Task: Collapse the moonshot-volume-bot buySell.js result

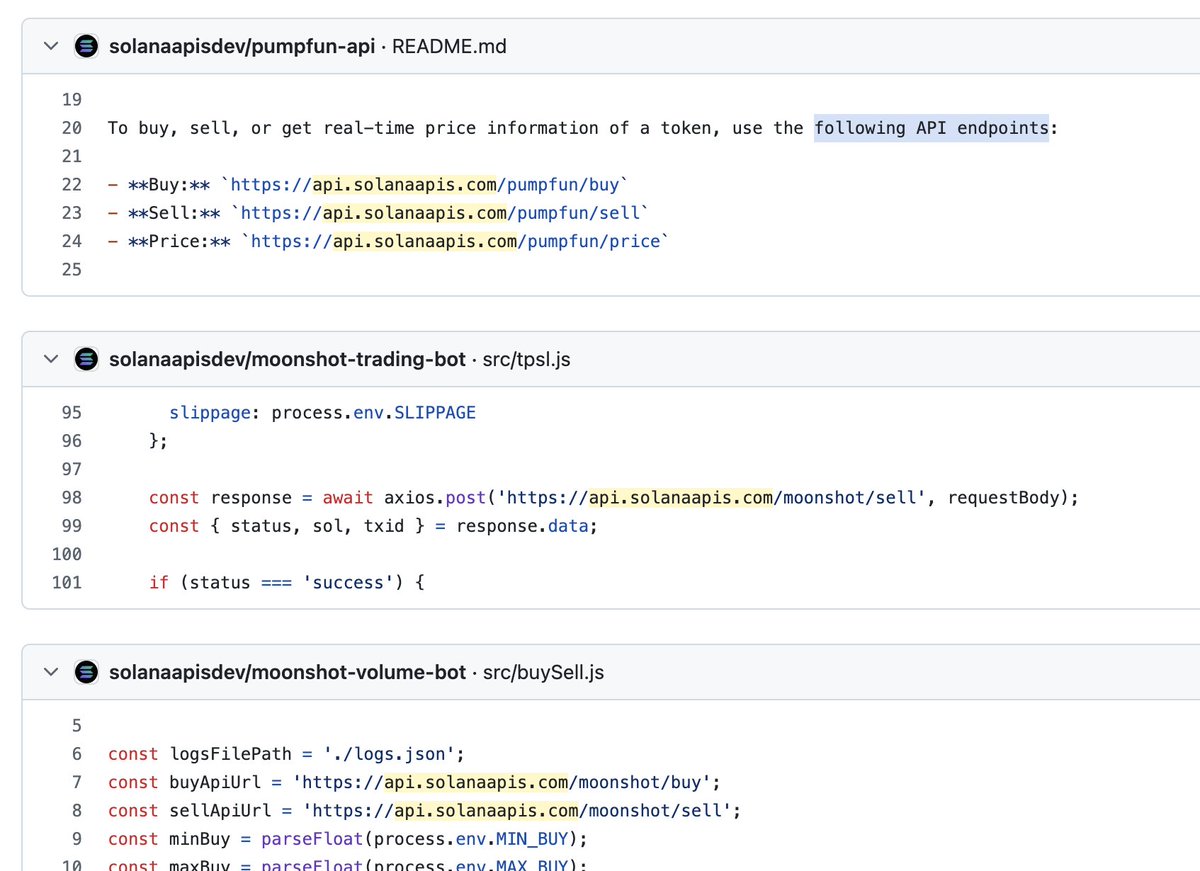Action: tap(50, 671)
